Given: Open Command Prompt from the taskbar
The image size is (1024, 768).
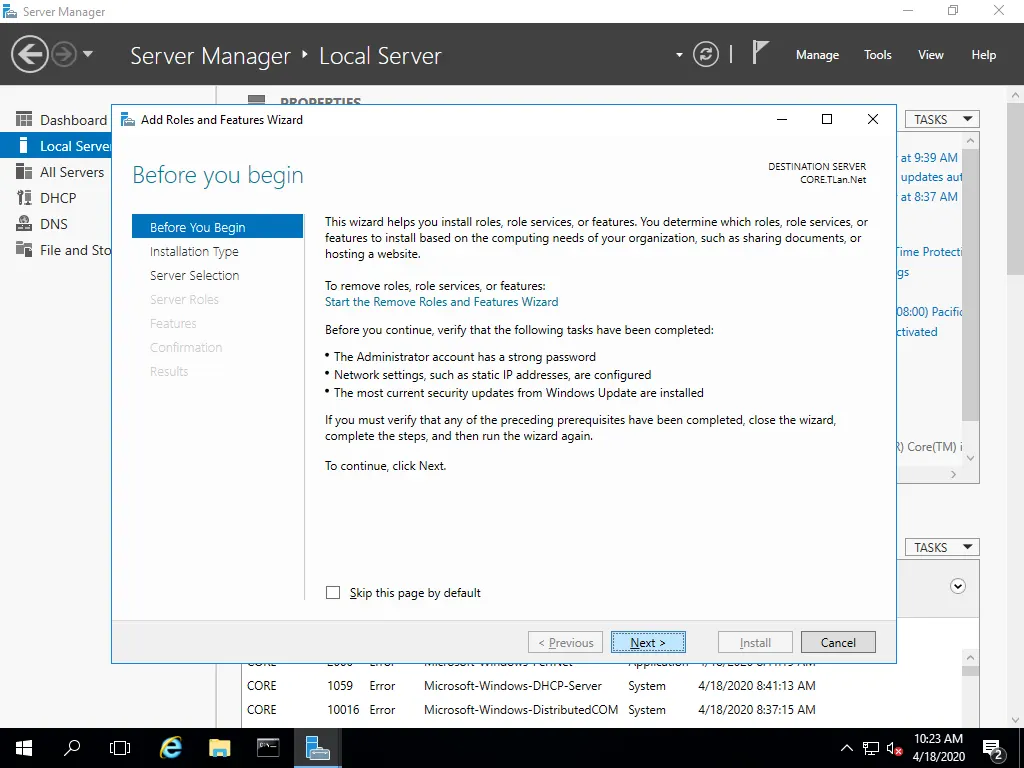Looking at the screenshot, I should [268, 748].
